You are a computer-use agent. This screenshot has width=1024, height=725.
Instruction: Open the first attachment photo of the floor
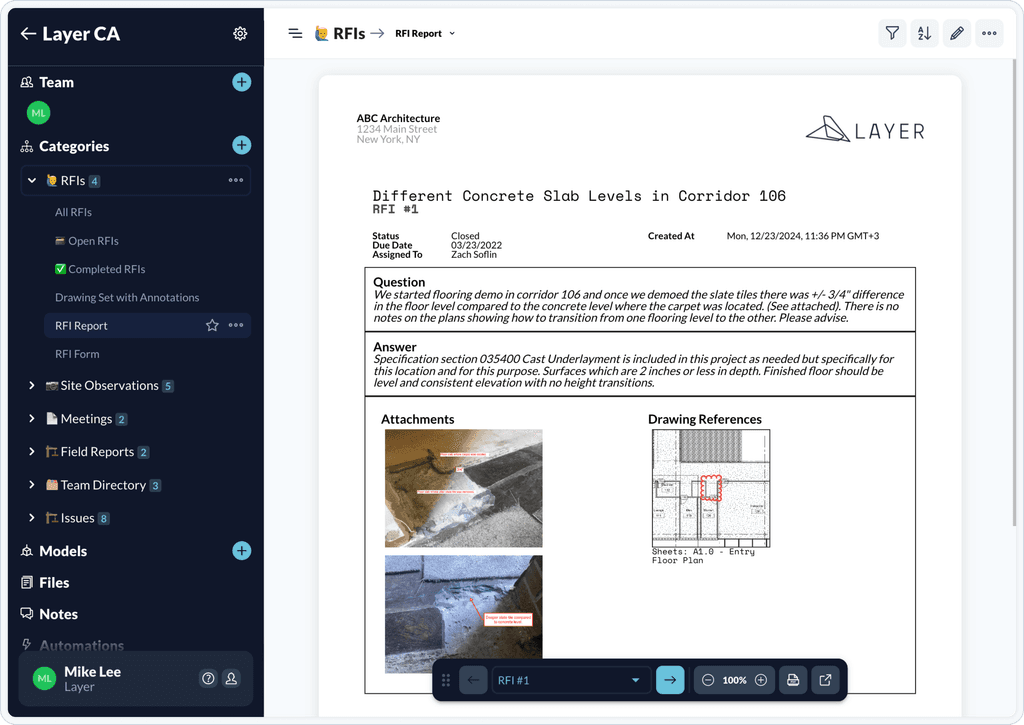464,488
